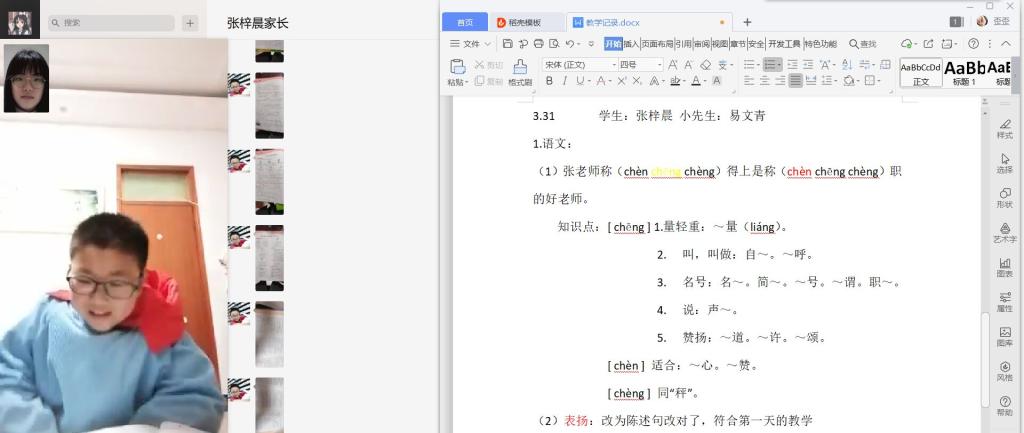Switch to the 插入 ribbon tab
1024x433 pixels.
(631, 44)
